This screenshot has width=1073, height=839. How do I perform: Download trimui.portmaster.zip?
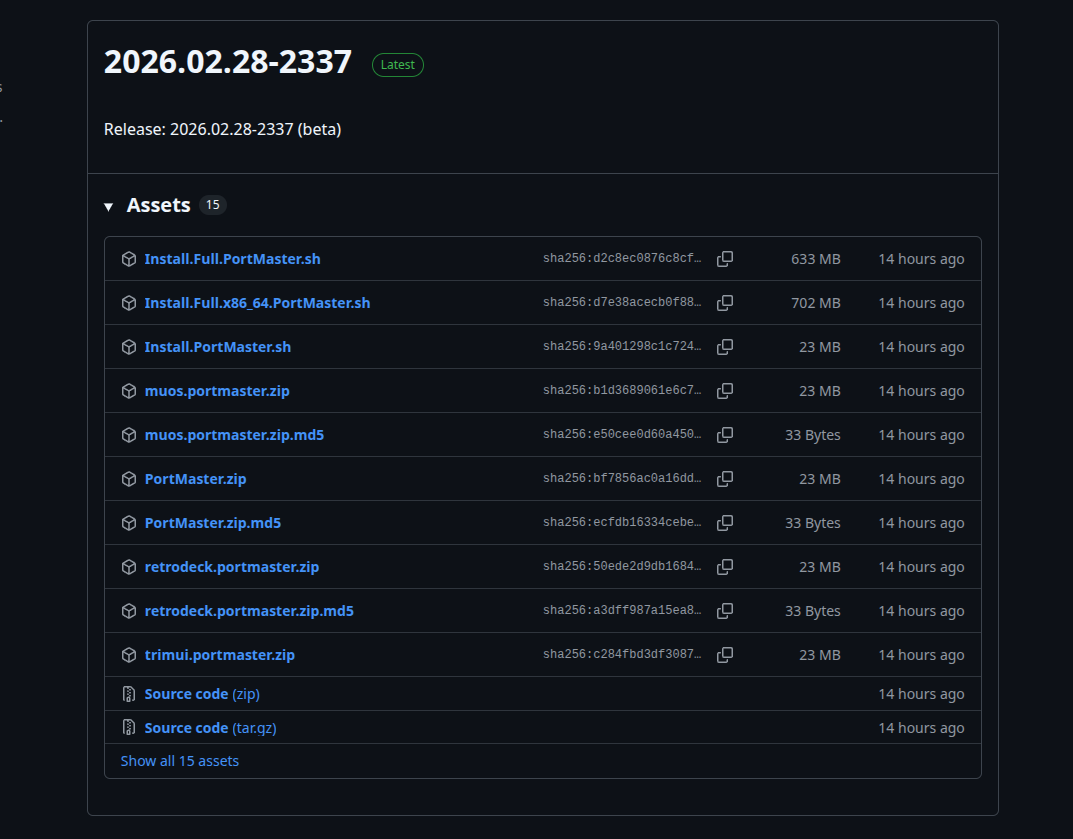click(x=219, y=655)
